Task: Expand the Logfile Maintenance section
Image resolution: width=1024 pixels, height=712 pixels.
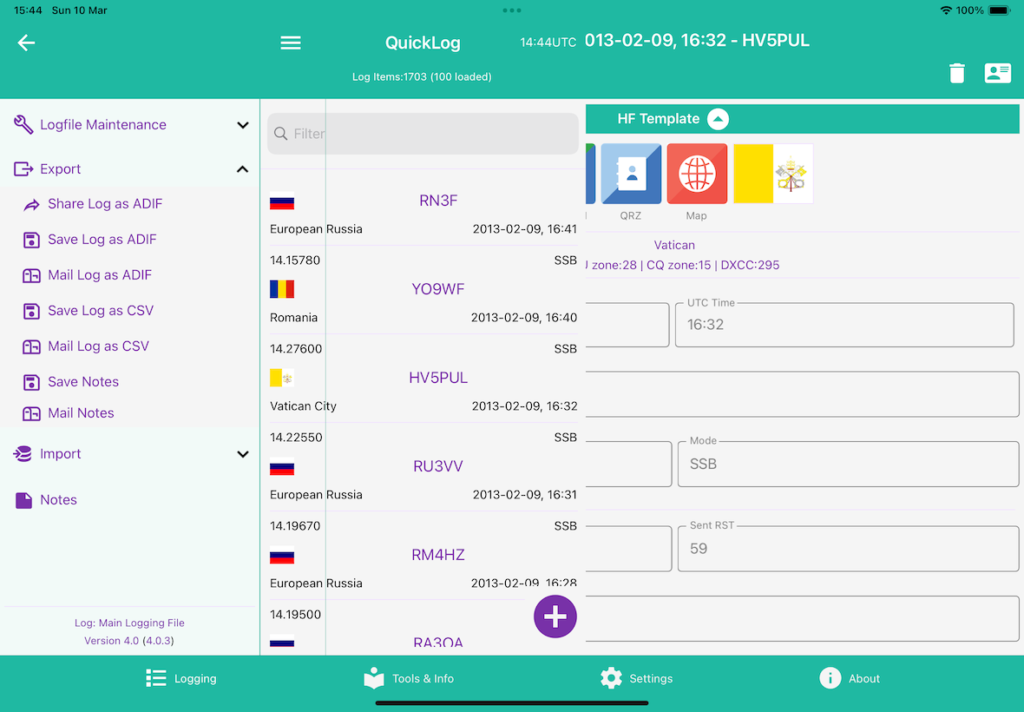Action: (x=130, y=125)
